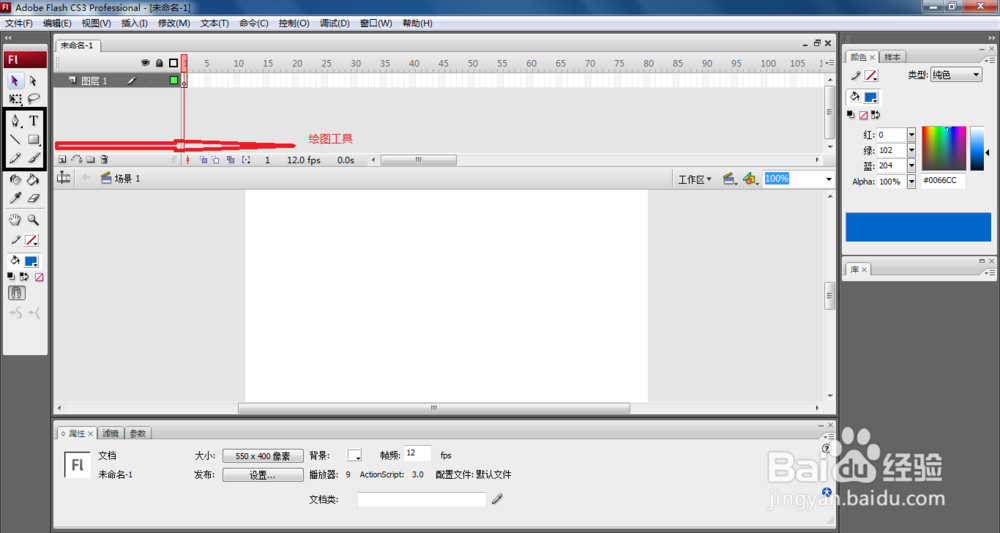Open the 类型 fill type dropdown
Image resolution: width=1000 pixels, height=533 pixels.
(956, 75)
